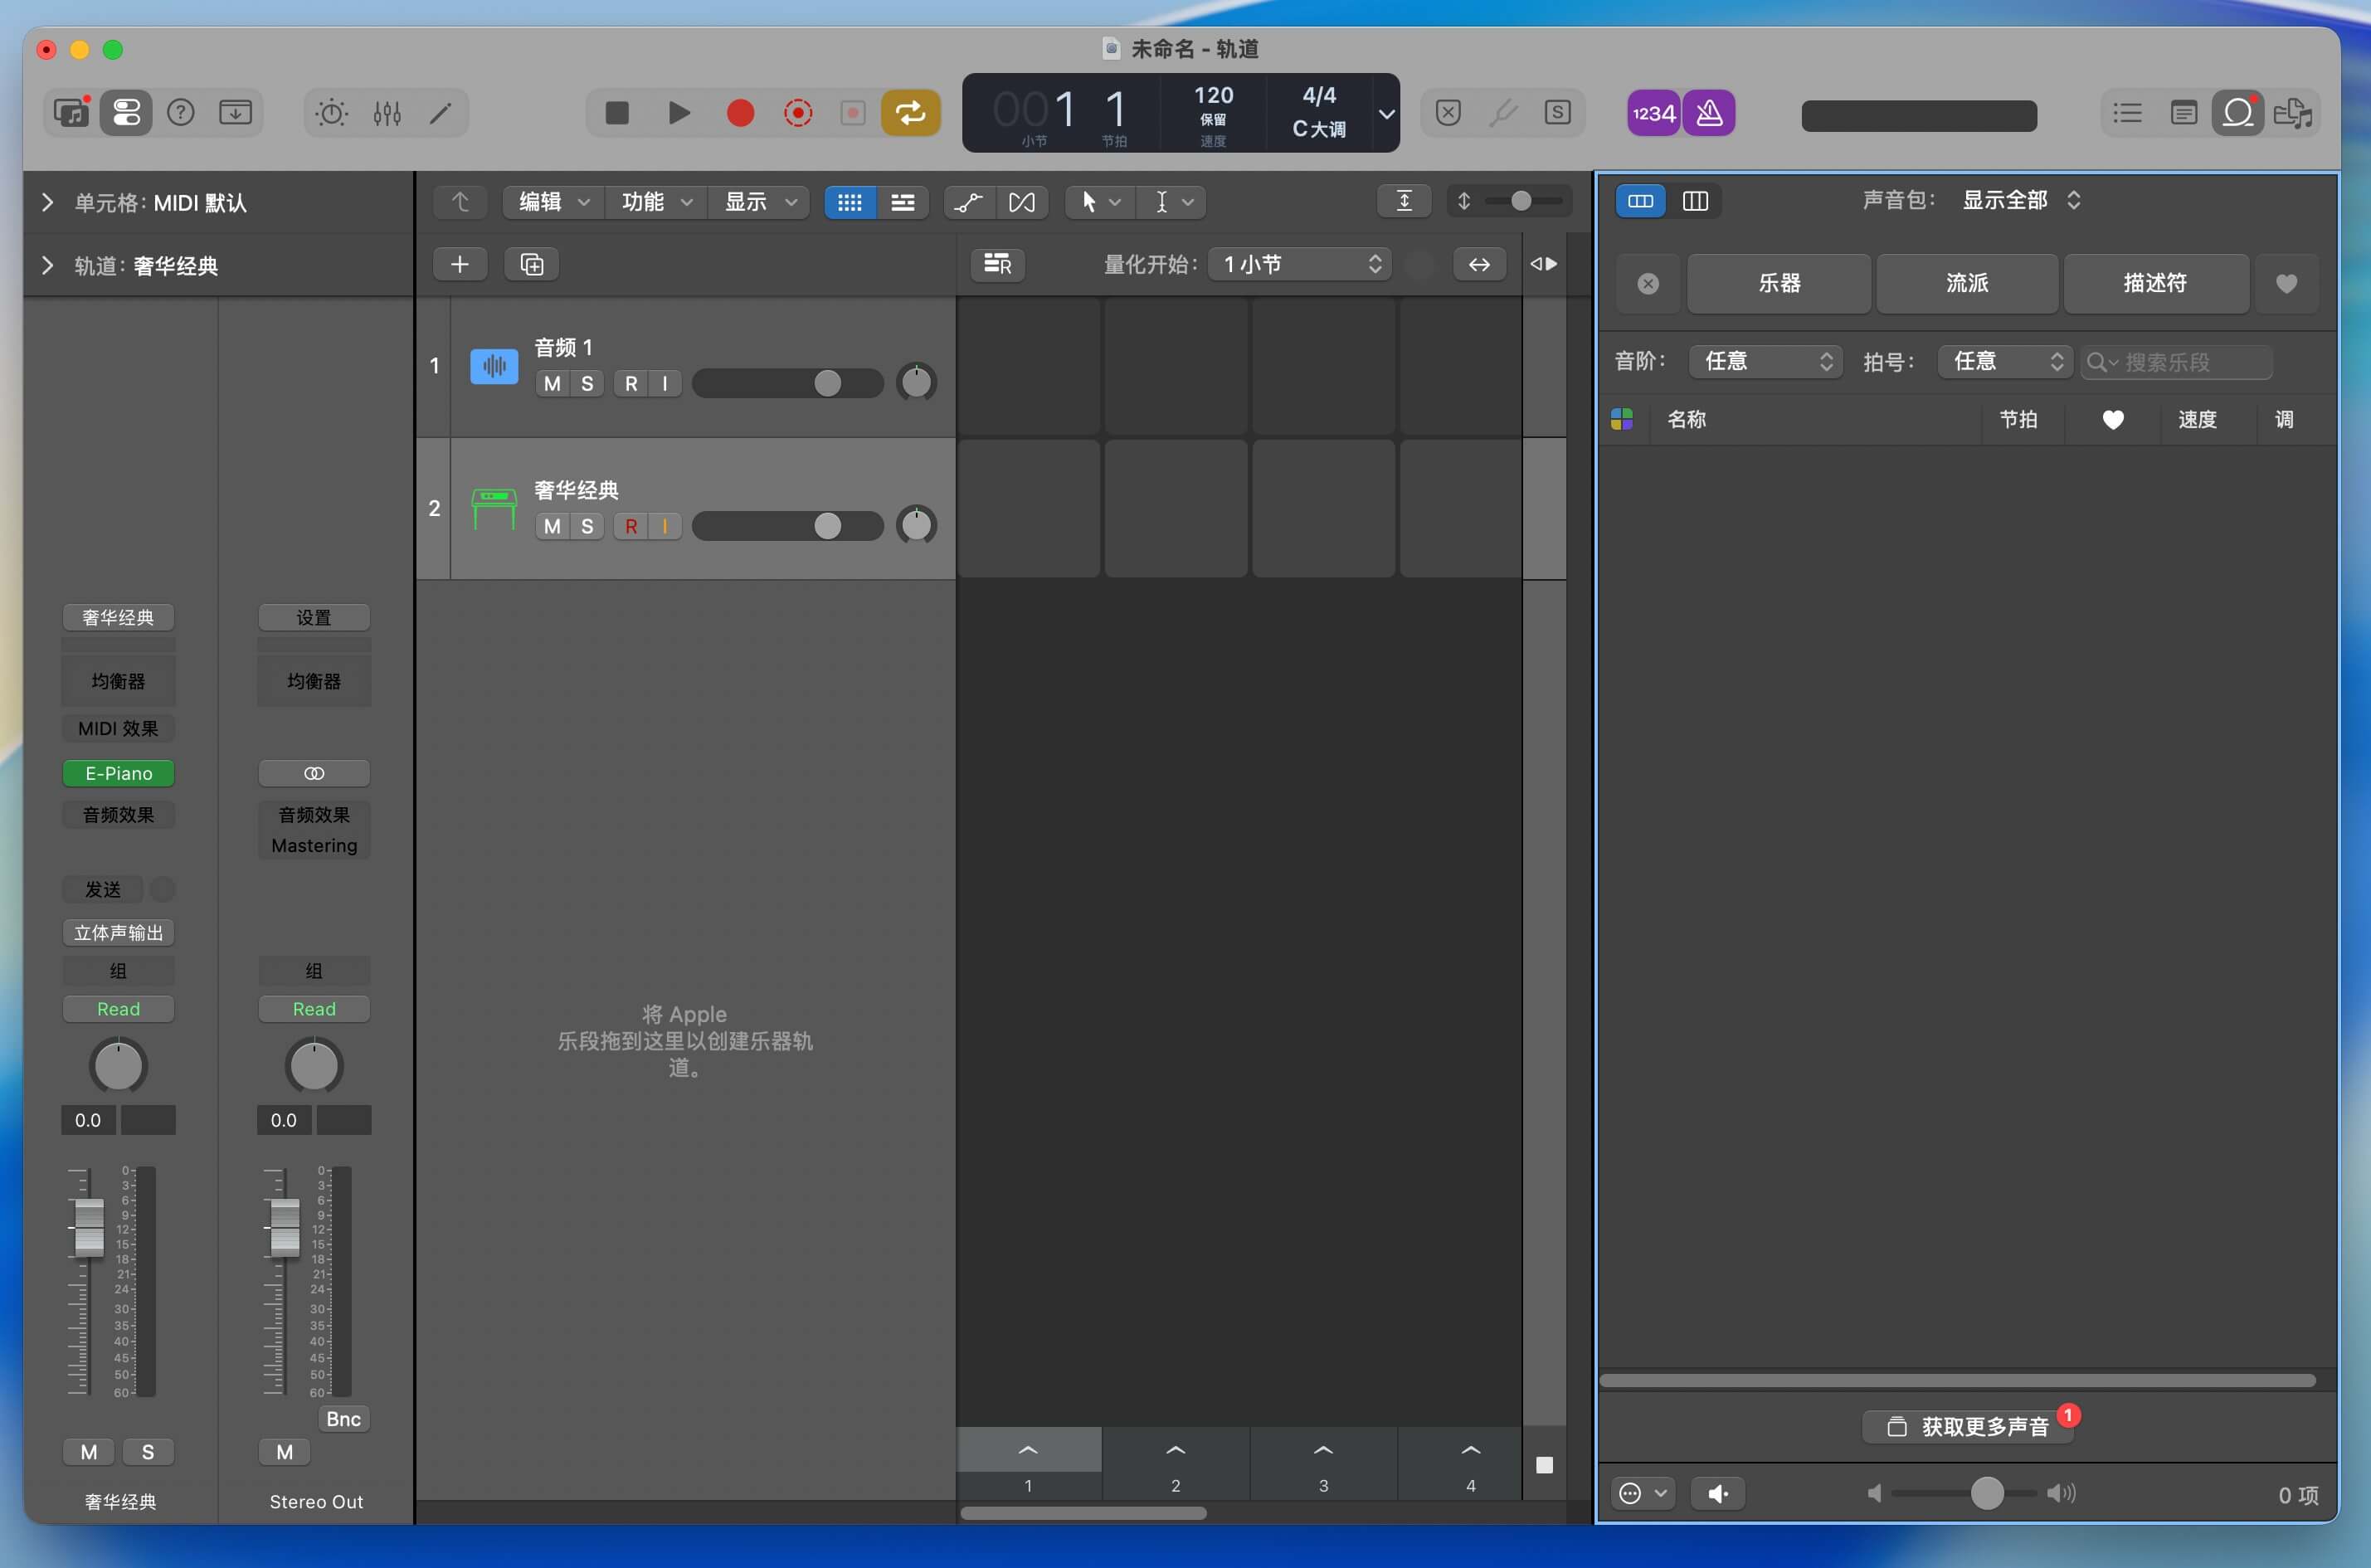Image resolution: width=2371 pixels, height=1568 pixels.
Task: Mute the 音频 1 track
Action: point(552,384)
